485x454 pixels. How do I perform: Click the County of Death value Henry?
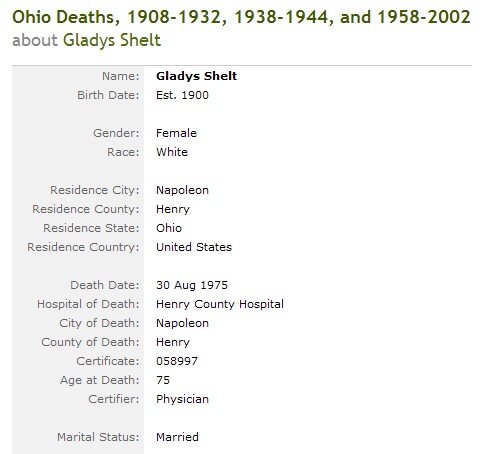tap(173, 342)
